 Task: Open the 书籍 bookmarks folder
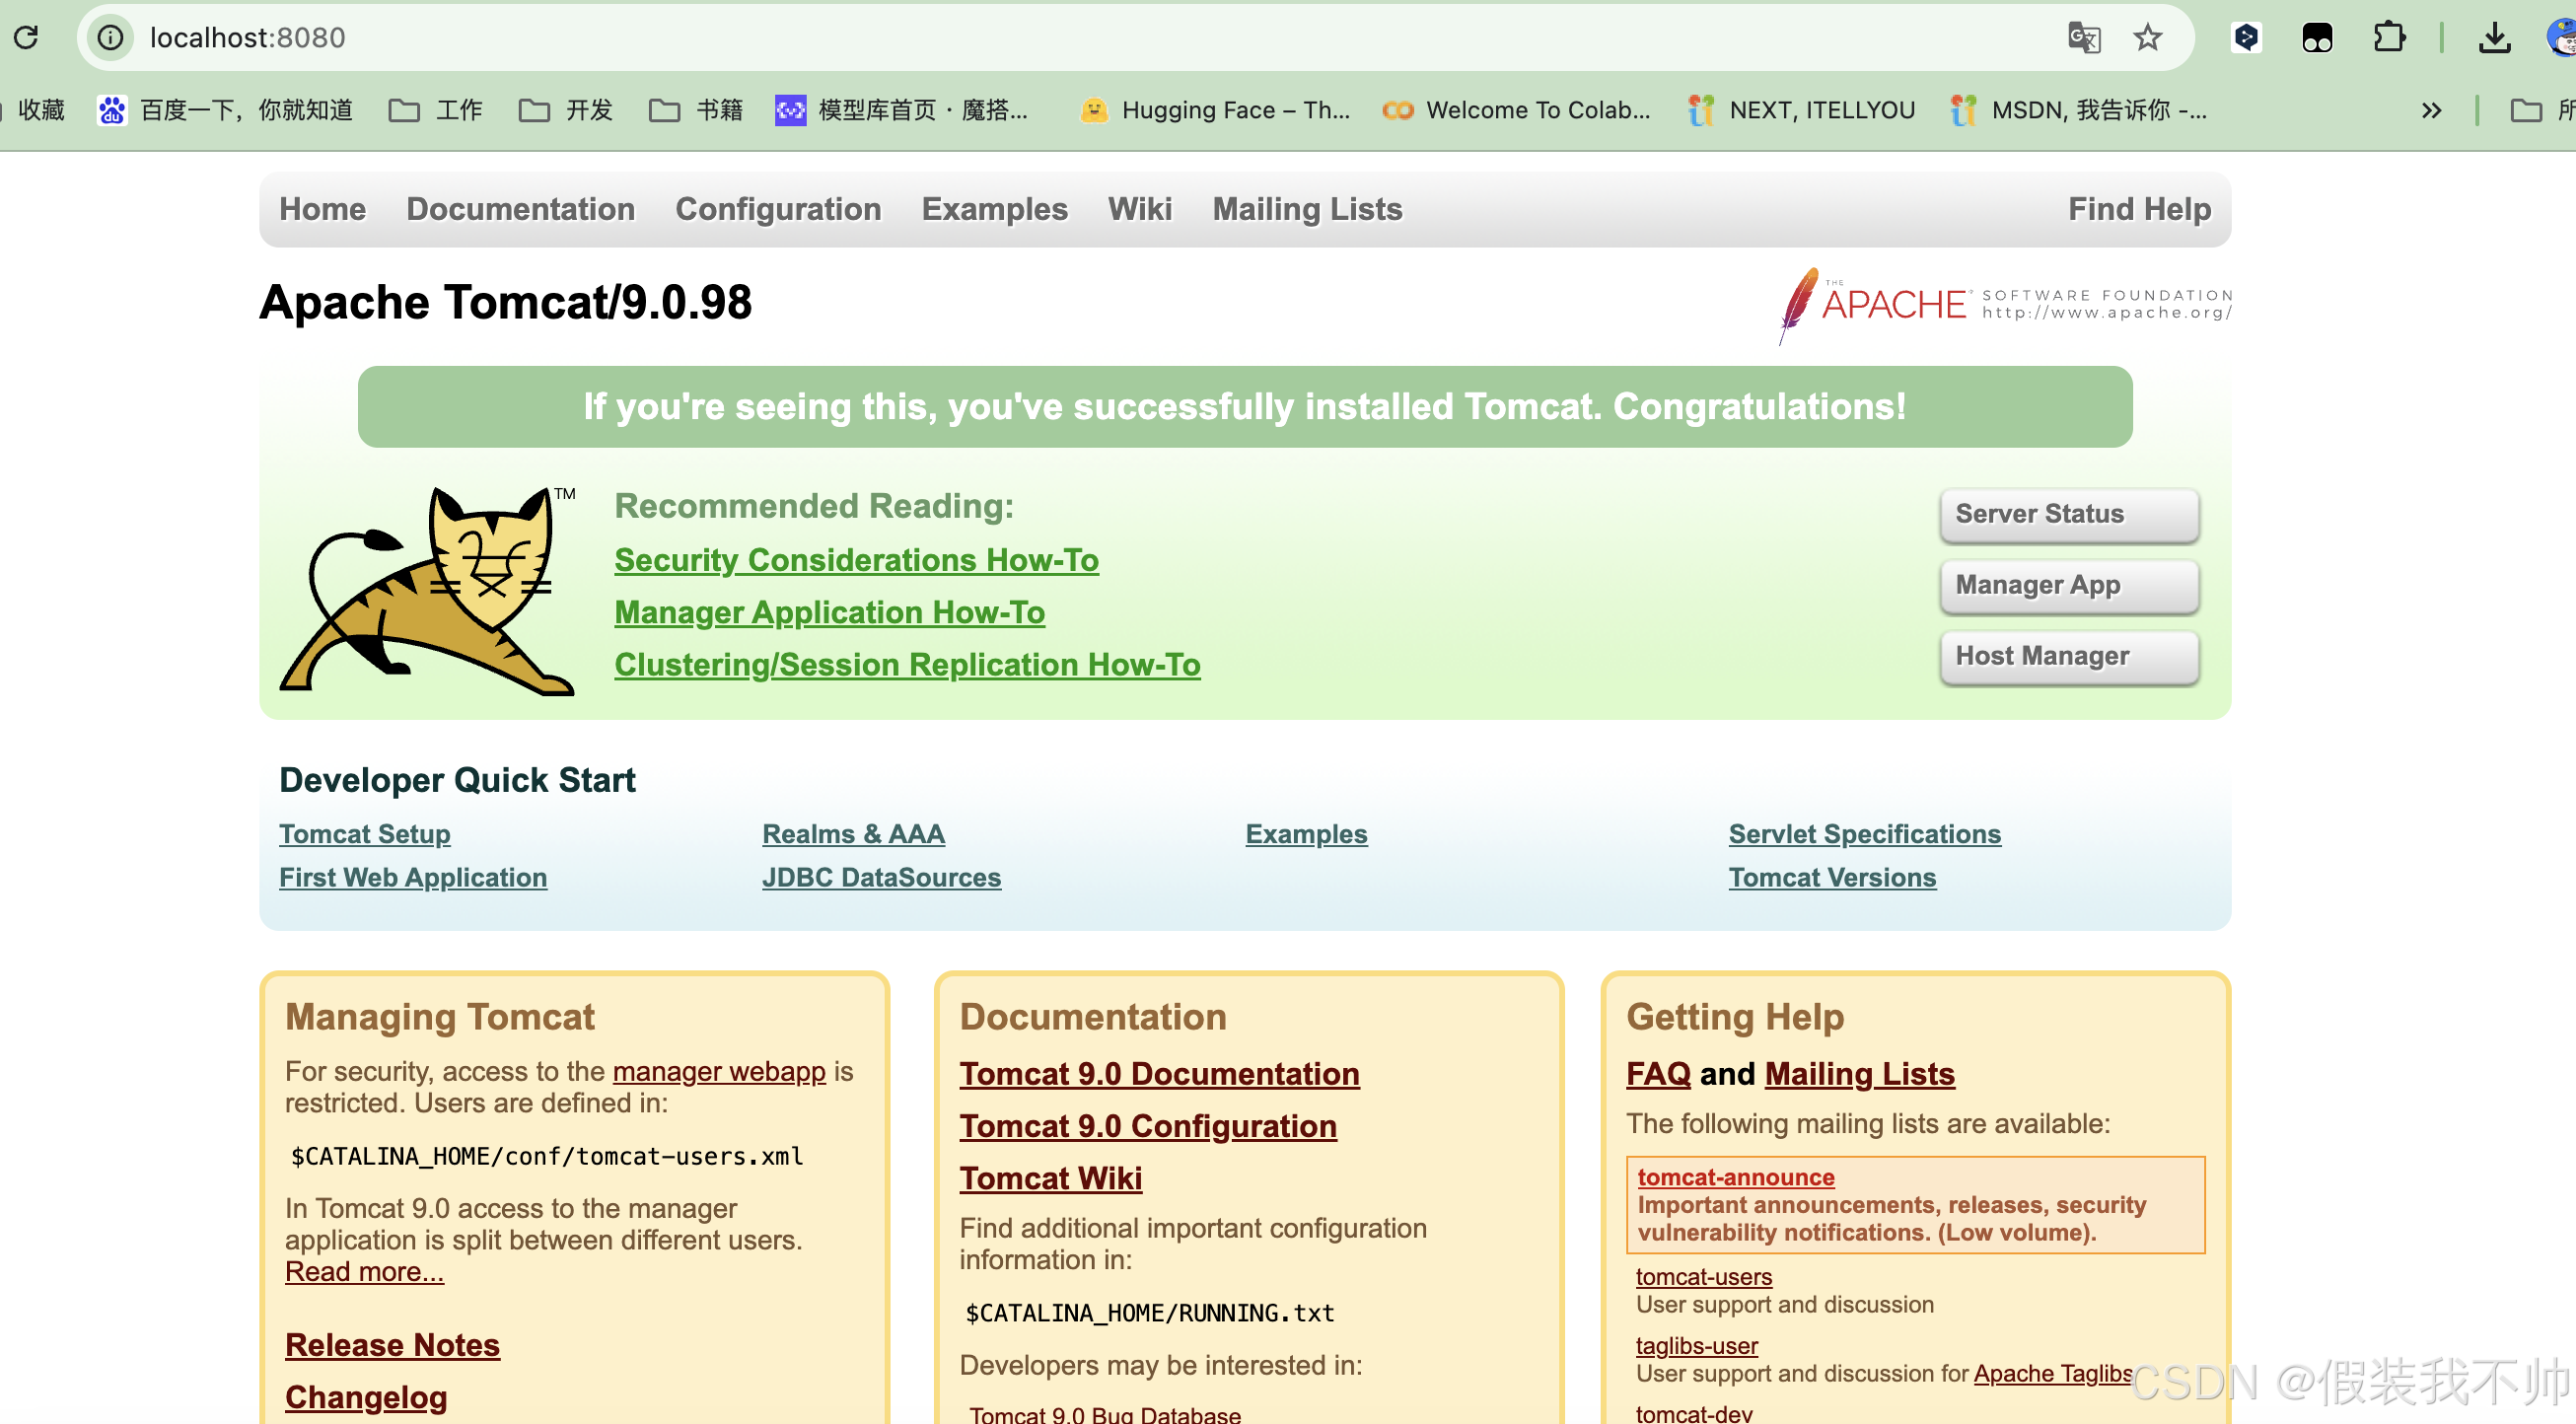[696, 110]
